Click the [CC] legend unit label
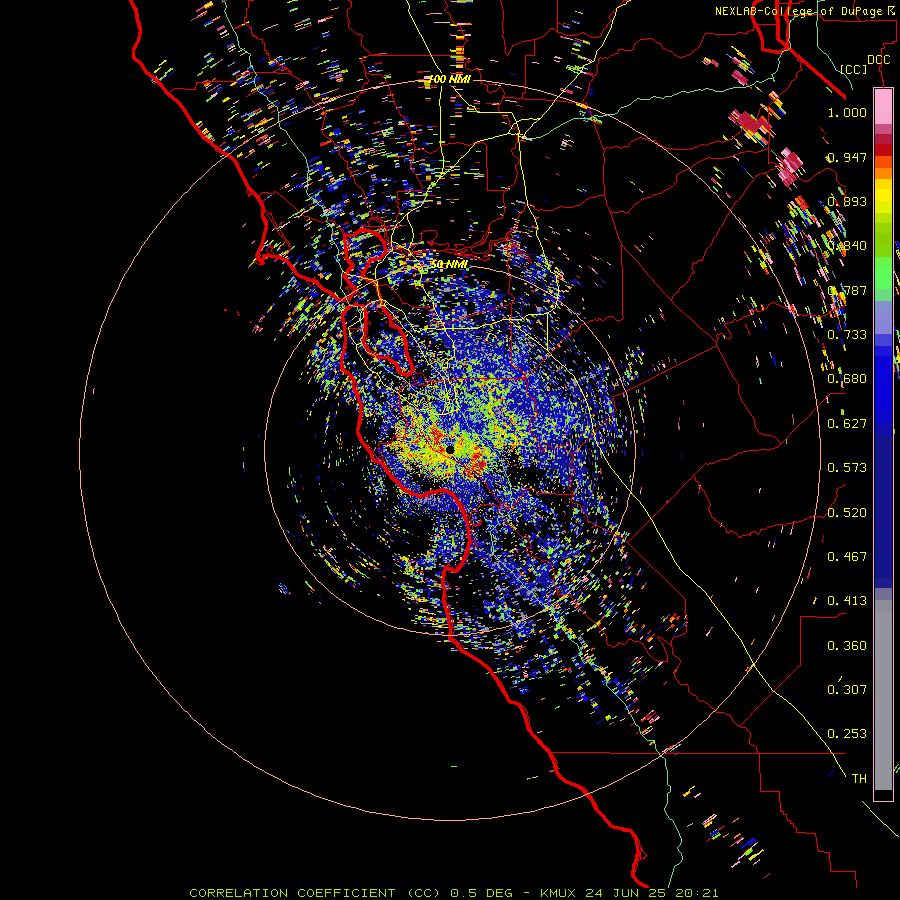The height and width of the screenshot is (900, 900). point(854,69)
